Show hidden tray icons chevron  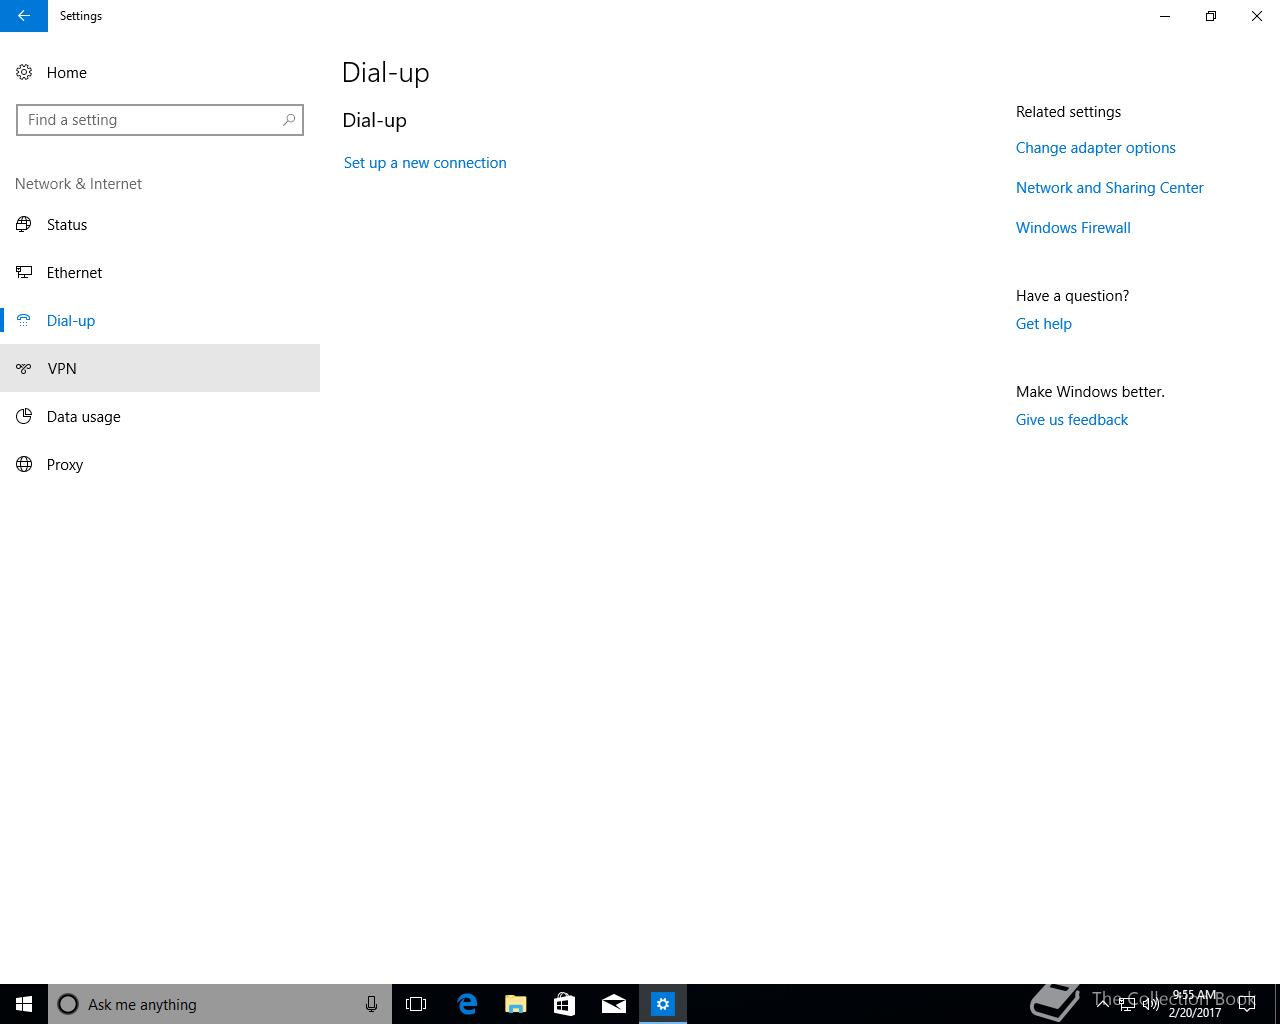coord(1103,1004)
